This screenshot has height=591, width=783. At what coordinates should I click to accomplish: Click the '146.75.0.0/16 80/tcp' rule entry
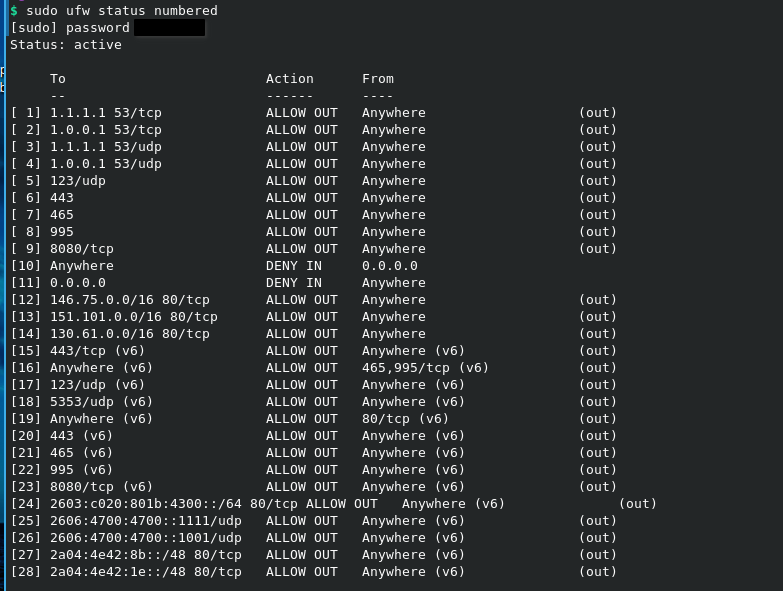point(130,299)
